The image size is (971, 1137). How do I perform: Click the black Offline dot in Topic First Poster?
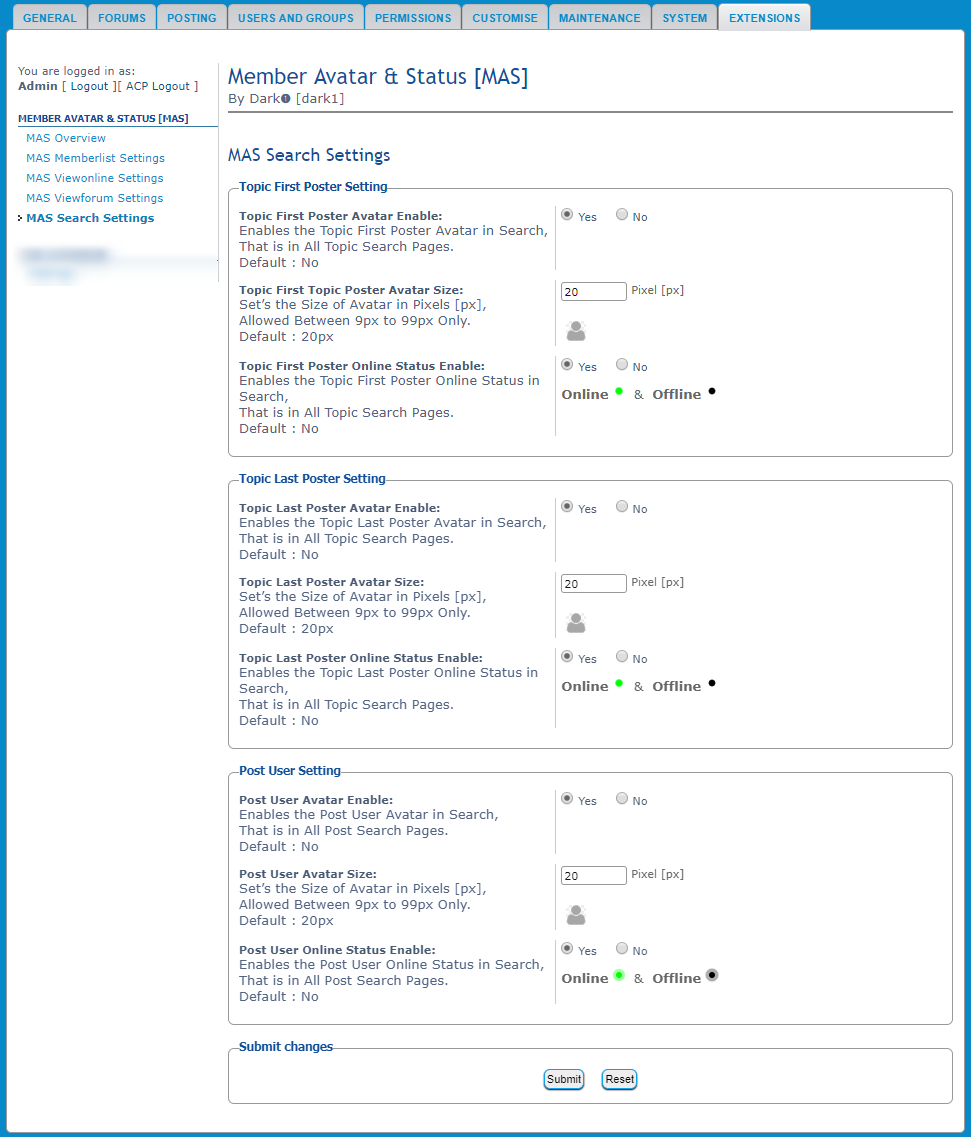[712, 391]
